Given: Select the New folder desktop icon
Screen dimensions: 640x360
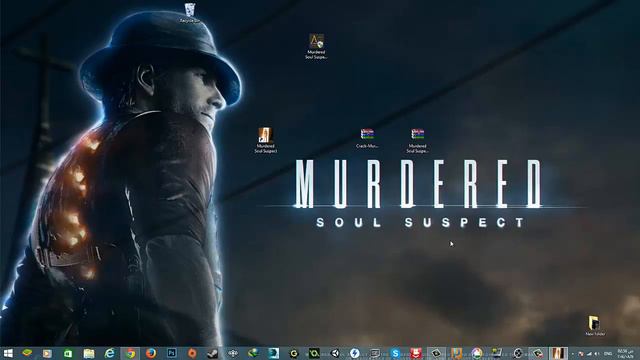Looking at the screenshot, I should 595,325.
